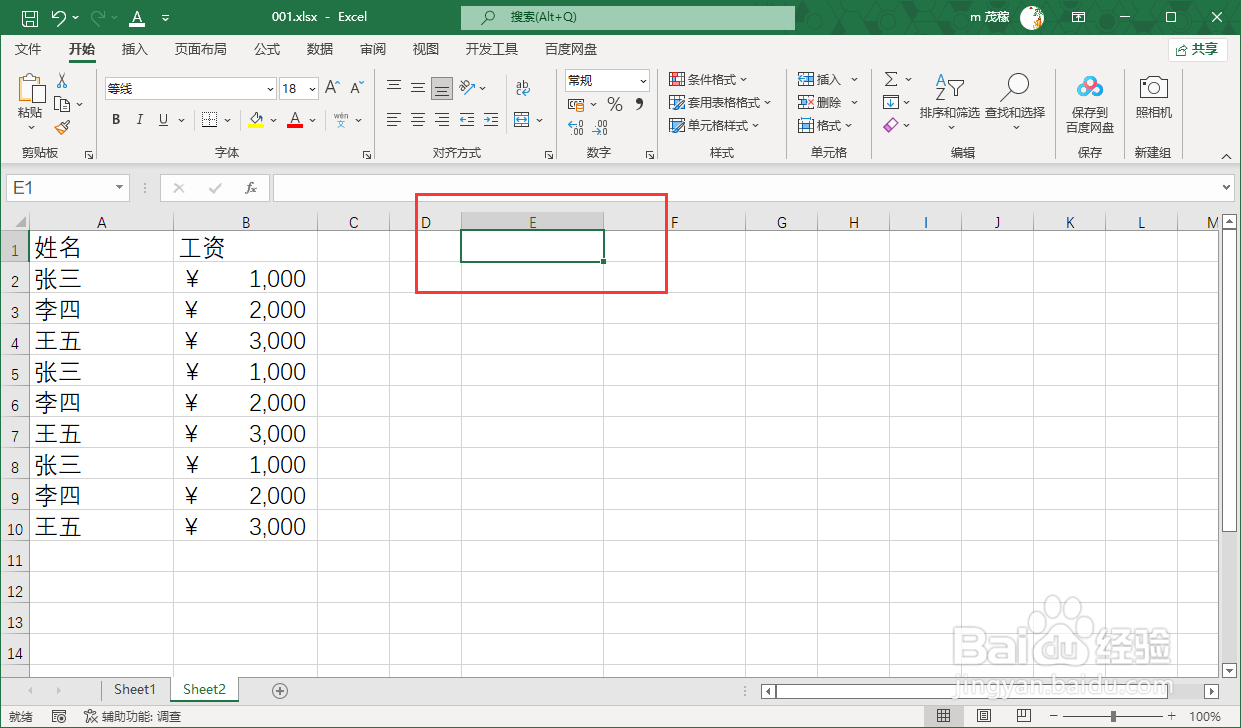1241x728 pixels.
Task: Click the Decrease Indent icon
Action: 467,120
